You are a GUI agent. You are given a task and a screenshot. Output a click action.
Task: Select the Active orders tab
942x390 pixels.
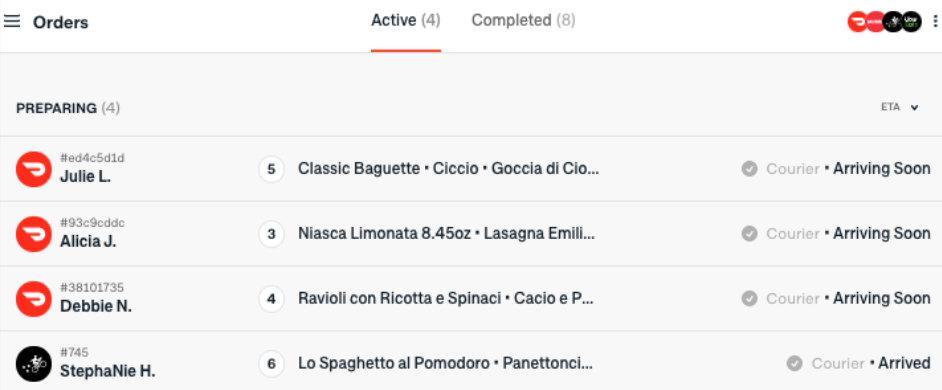[406, 20]
